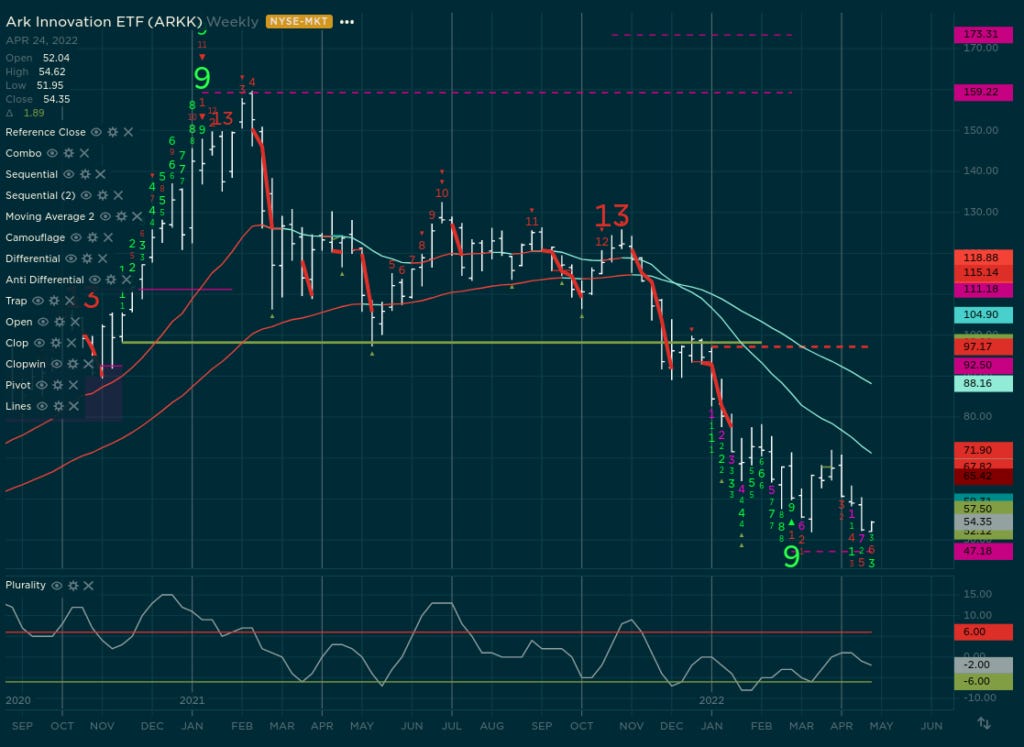Viewport: 1024px width, 747px height.
Task: Toggle visibility of Reference Close
Action: tap(96, 132)
